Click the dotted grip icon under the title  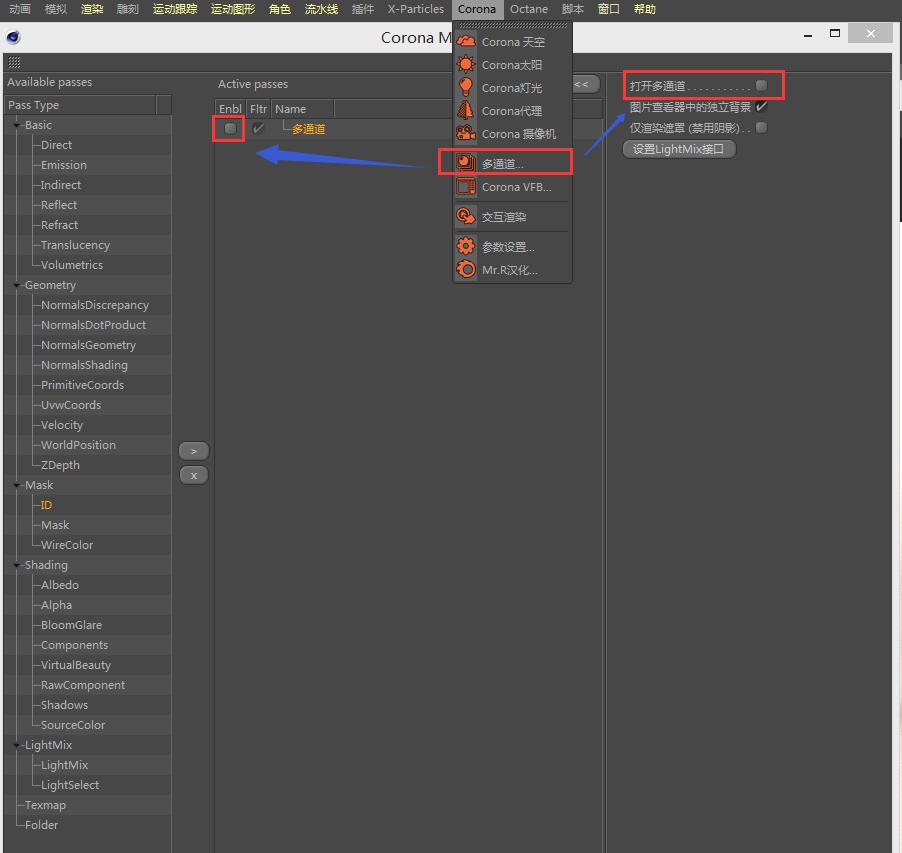(14, 62)
